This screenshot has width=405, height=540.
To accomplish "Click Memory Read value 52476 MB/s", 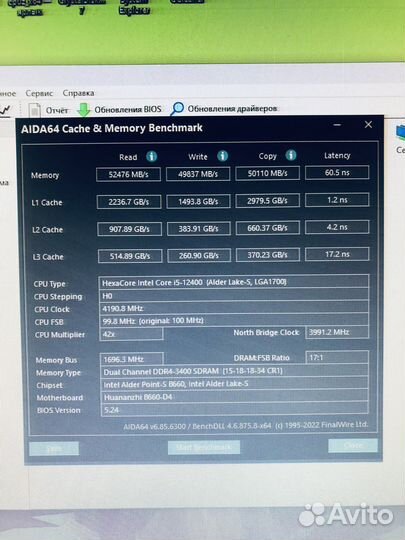I will (x=128, y=174).
